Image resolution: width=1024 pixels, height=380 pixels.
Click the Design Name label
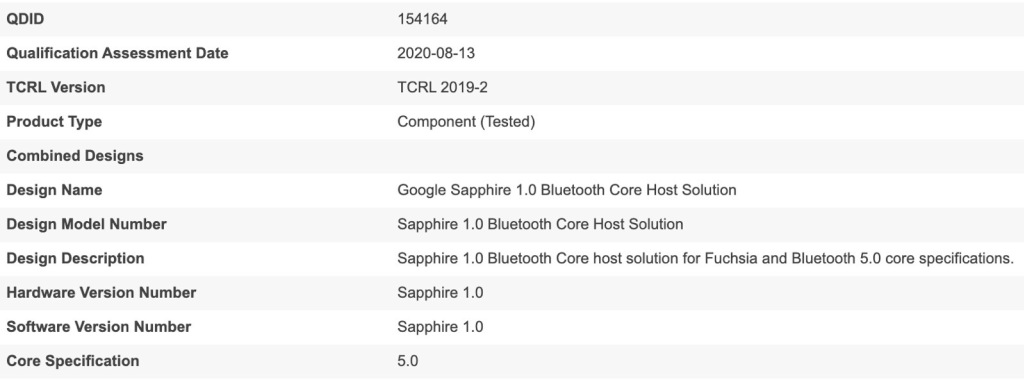click(x=54, y=190)
